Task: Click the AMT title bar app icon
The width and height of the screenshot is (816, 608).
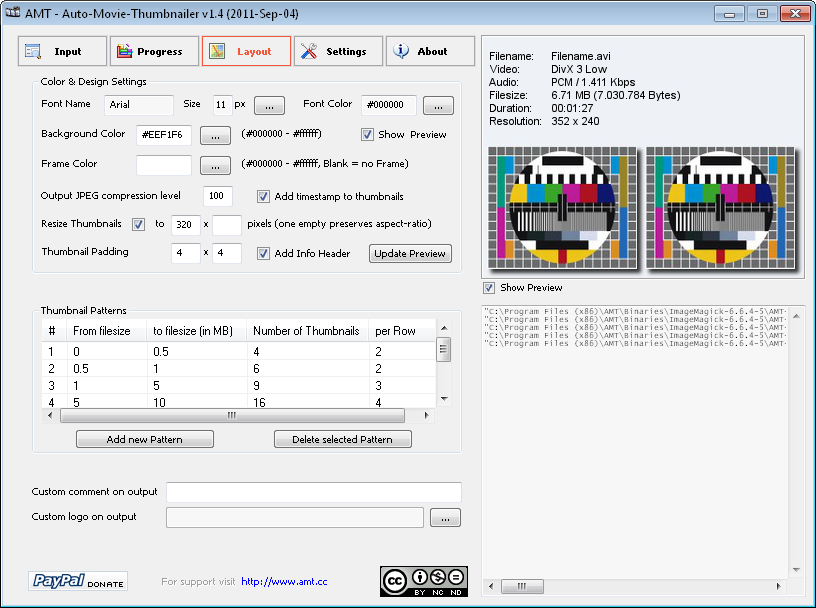Action: coord(12,12)
